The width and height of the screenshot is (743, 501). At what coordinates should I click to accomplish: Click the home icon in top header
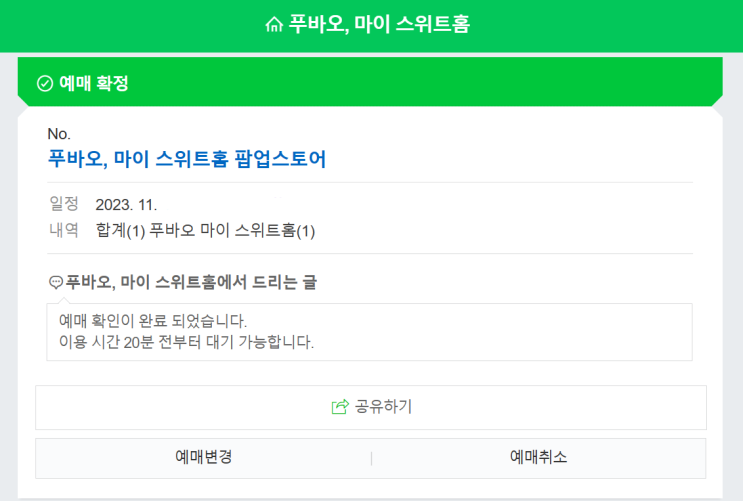point(274,25)
